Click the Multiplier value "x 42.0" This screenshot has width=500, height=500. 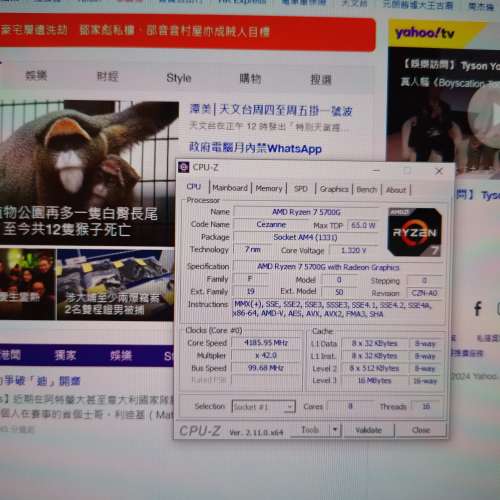point(266,355)
